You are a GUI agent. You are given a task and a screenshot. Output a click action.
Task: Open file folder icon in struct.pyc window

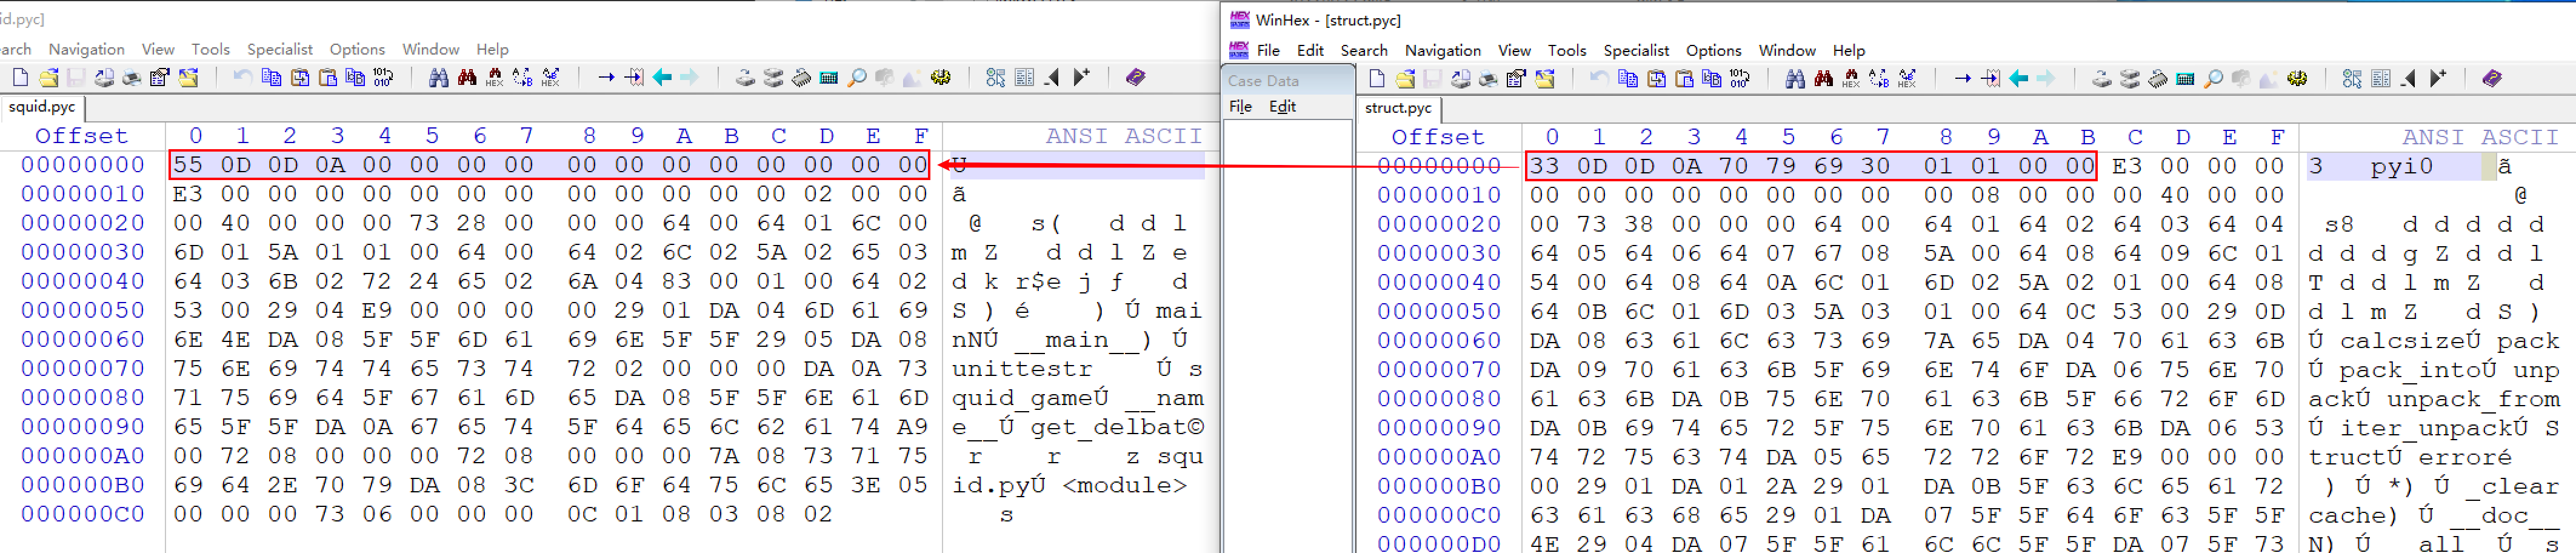click(x=1405, y=78)
